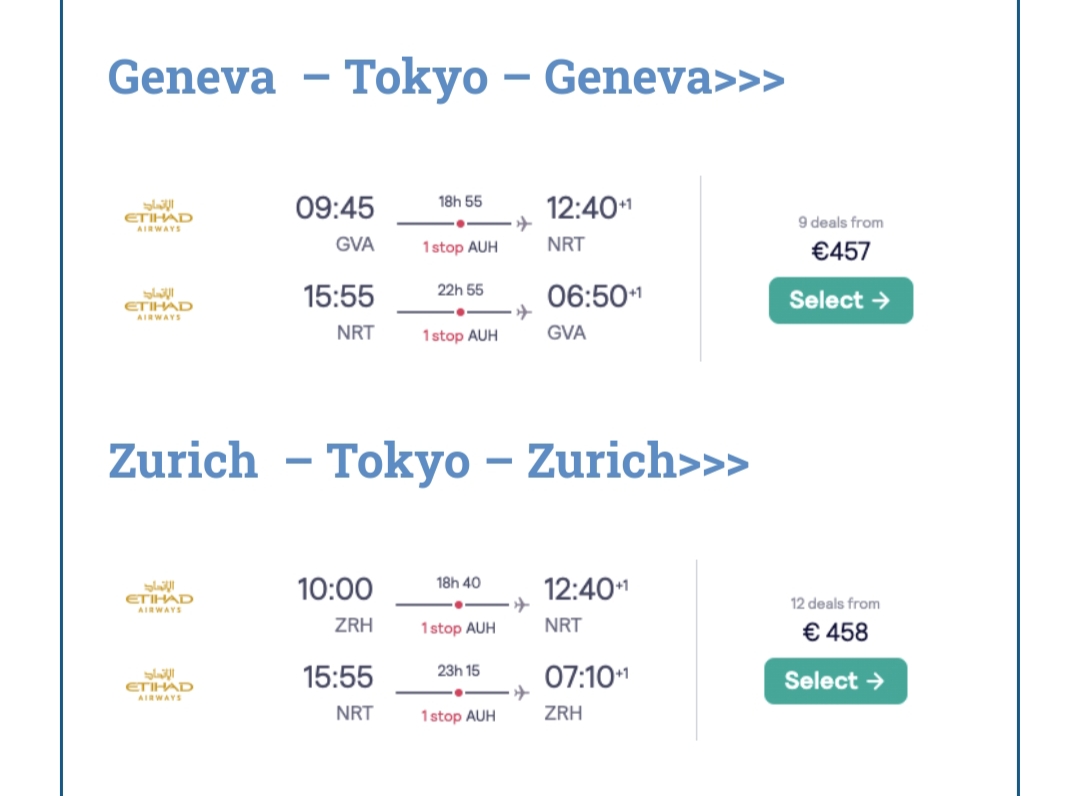Click Etihad logo on NRT to GVA return
Screen dimensions: 1077x796
pyautogui.click(x=158, y=304)
